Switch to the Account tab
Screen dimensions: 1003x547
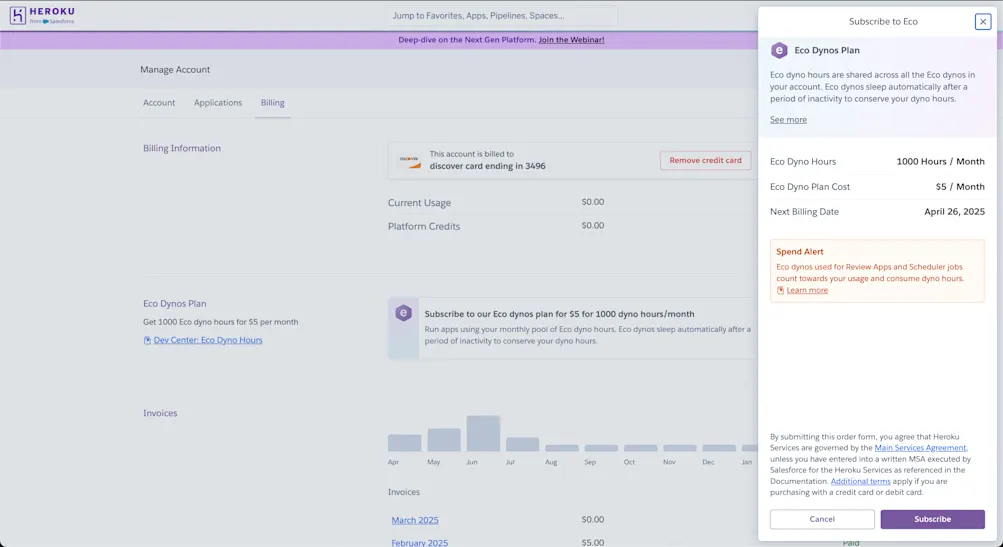159,102
